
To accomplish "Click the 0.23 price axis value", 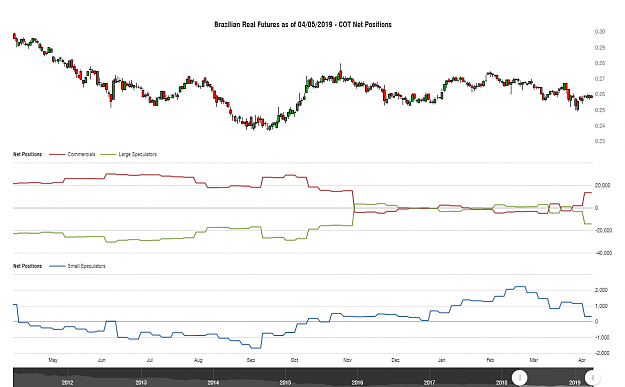I will pos(599,141).
